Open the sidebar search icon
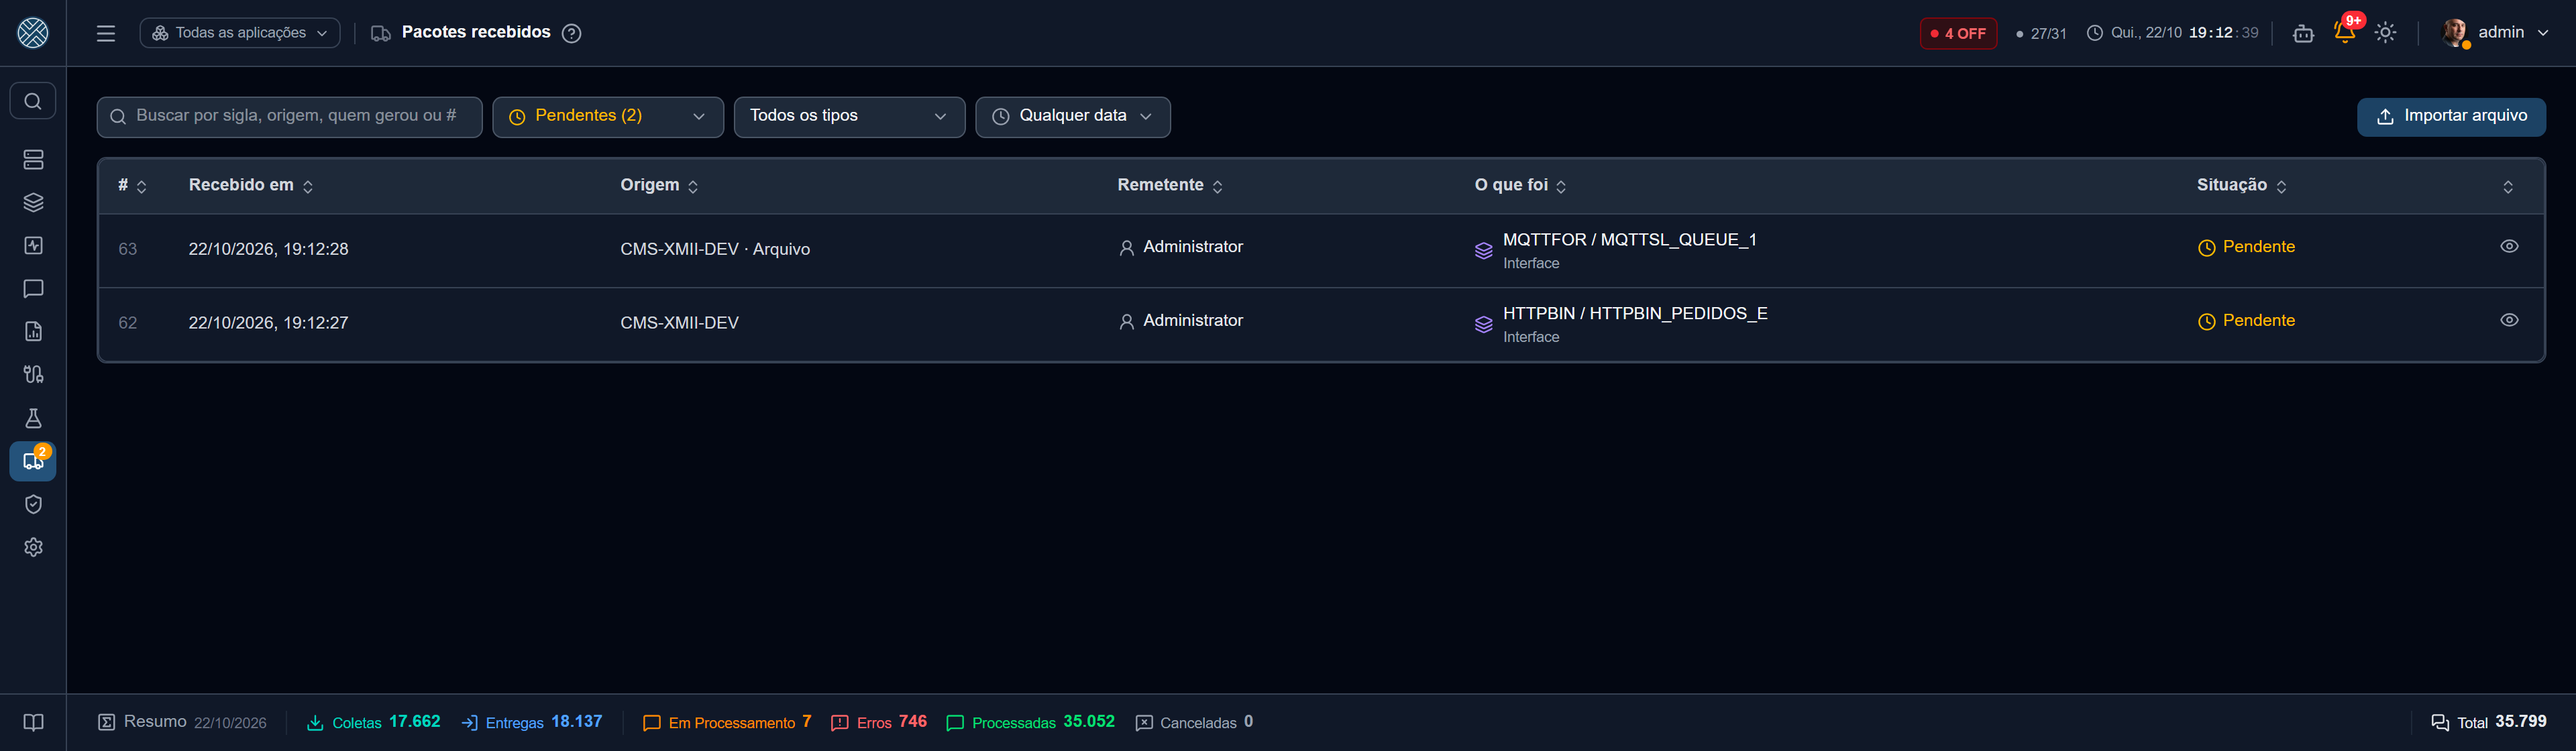 pyautogui.click(x=33, y=101)
